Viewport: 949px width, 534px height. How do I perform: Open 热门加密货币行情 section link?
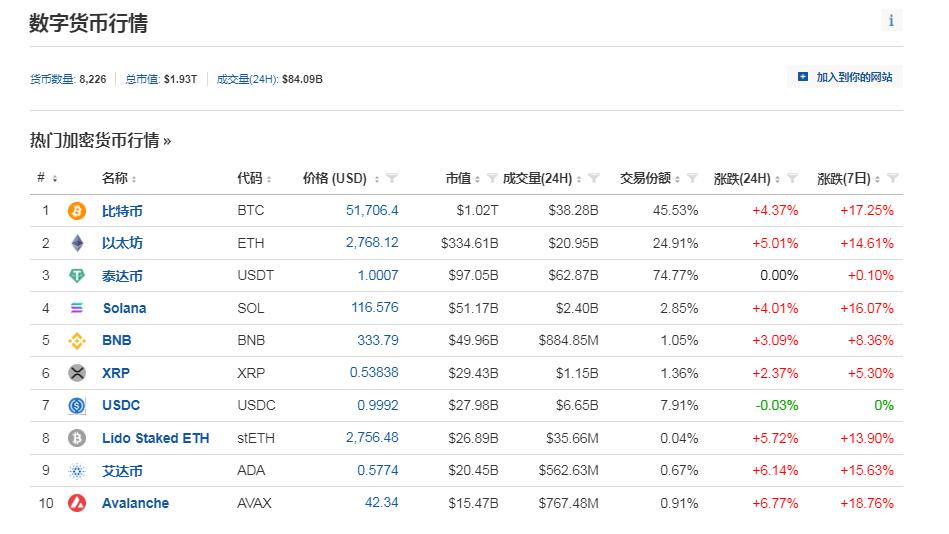tap(100, 140)
